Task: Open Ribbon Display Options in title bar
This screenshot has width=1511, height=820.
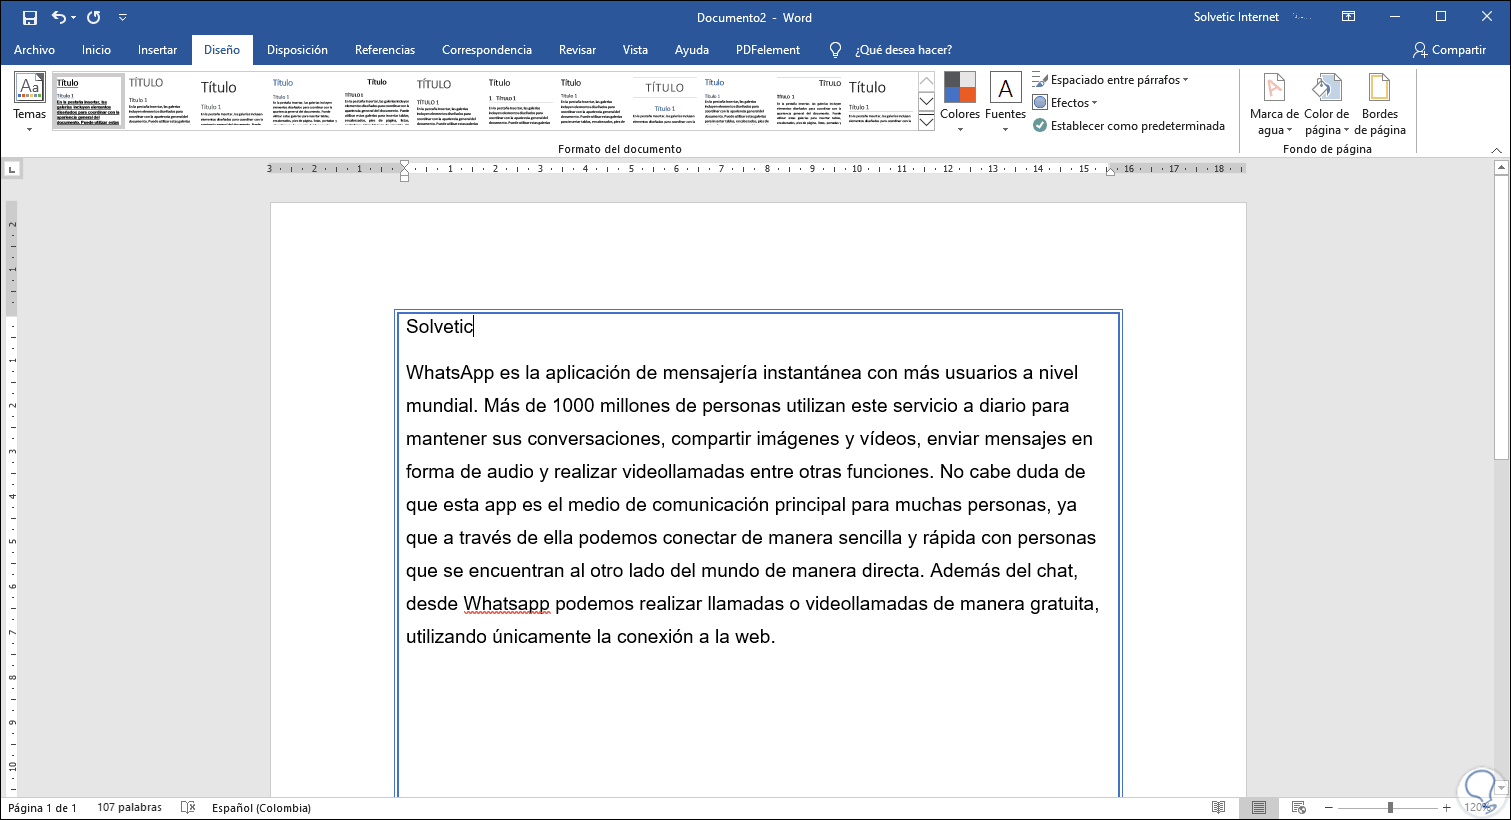Action: click(1349, 17)
